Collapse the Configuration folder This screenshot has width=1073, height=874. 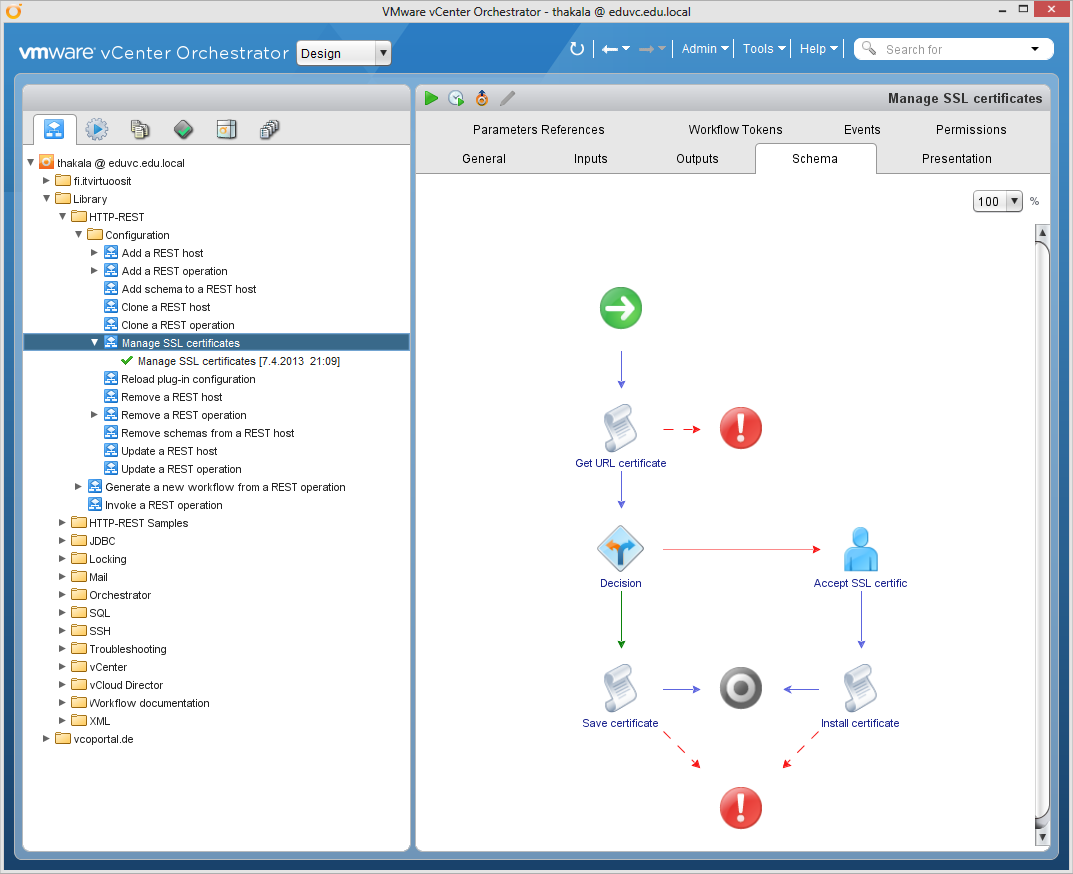click(x=79, y=234)
